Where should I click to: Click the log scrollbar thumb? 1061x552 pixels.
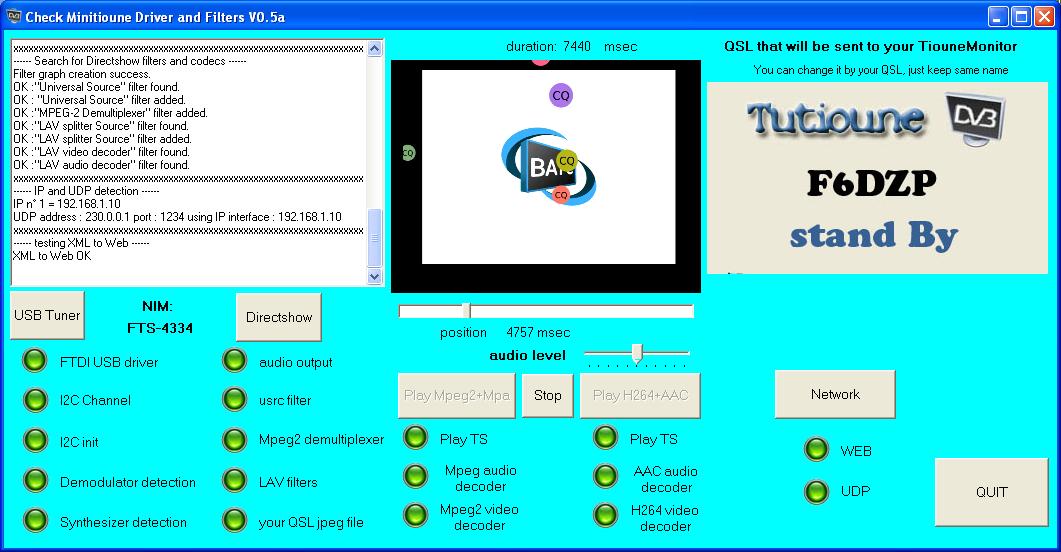pyautogui.click(x=374, y=237)
